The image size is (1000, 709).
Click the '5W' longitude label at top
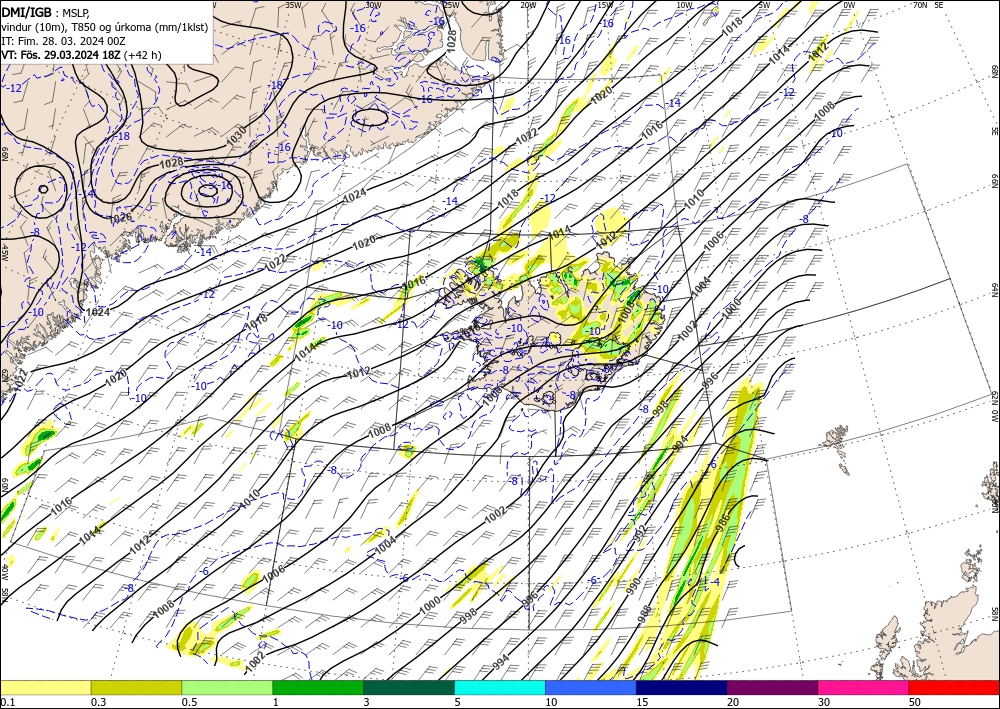tap(765, 5)
